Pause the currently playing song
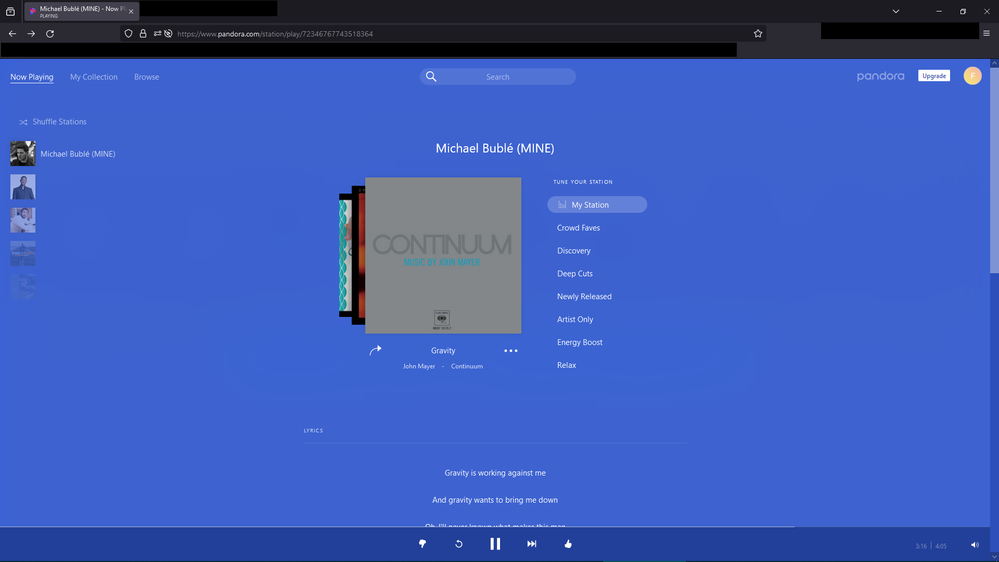999x562 pixels. pos(495,544)
